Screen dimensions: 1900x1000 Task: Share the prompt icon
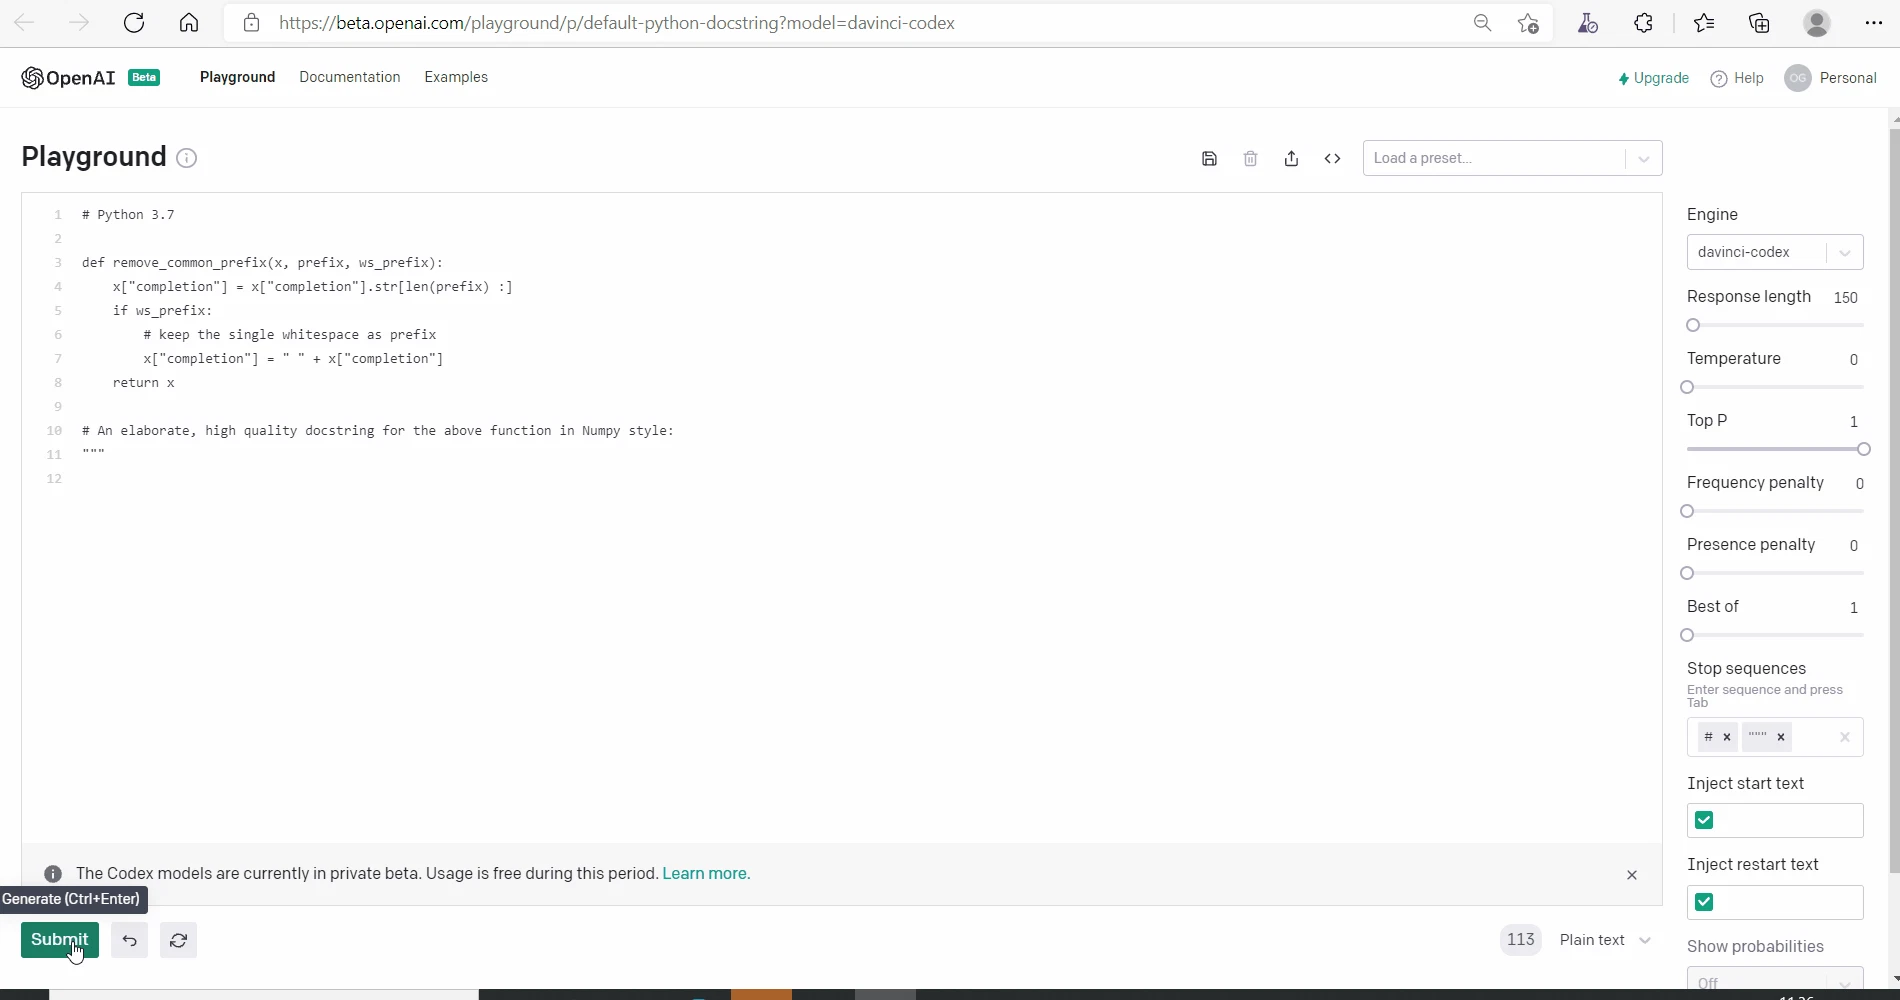1291,158
